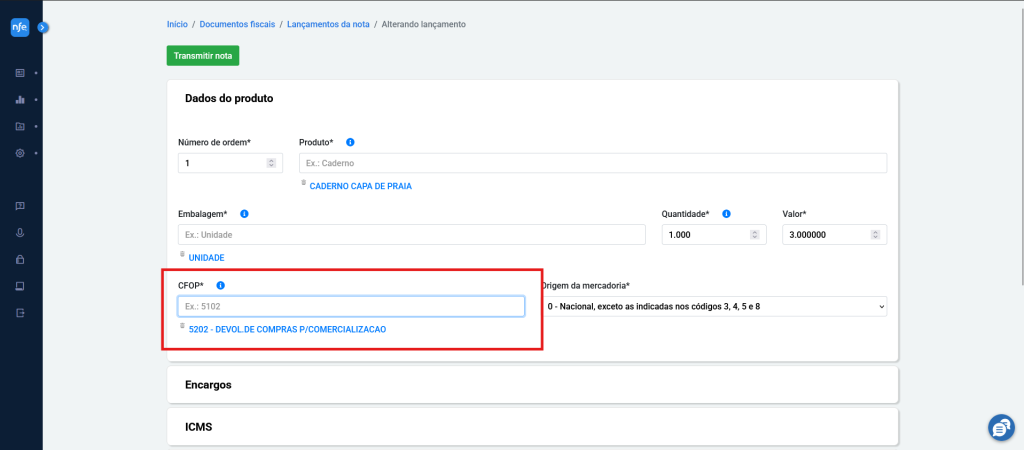Click the logout sidebar icon

(x=20, y=312)
